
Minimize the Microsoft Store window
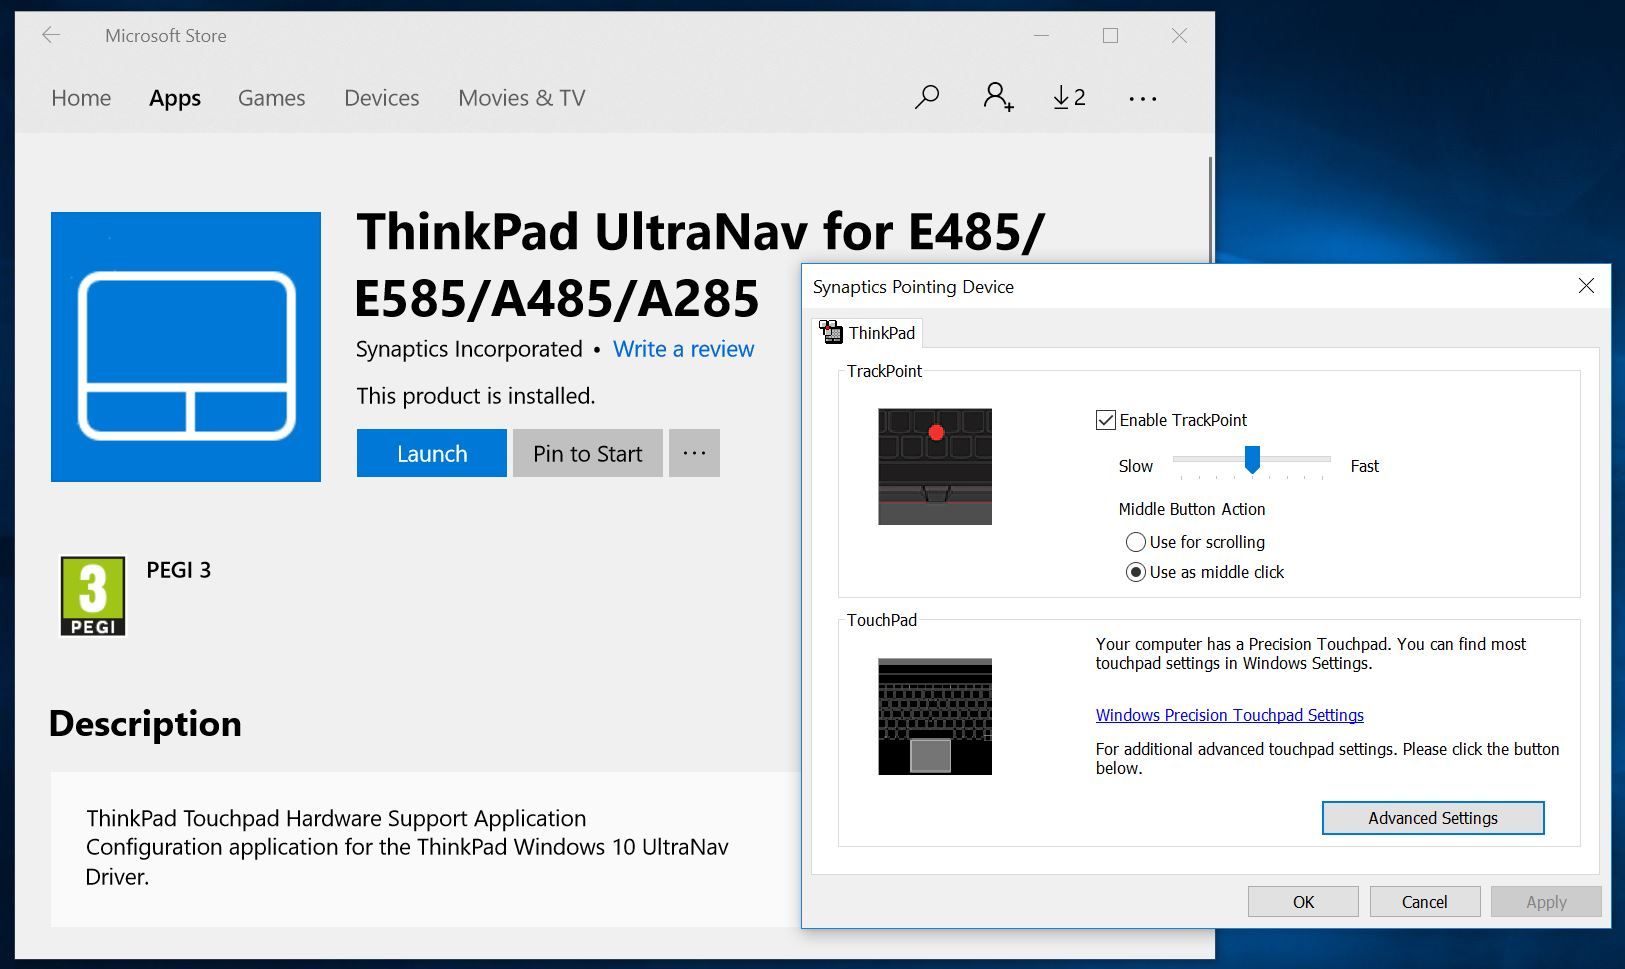pyautogui.click(x=1041, y=35)
